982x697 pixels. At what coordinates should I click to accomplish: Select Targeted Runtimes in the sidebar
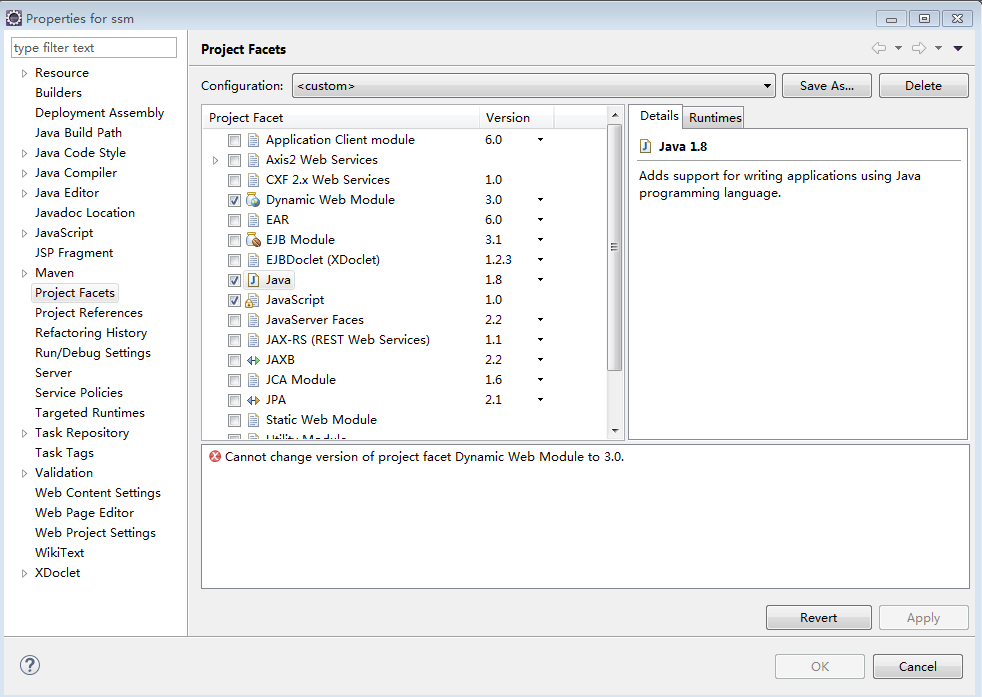(x=90, y=413)
